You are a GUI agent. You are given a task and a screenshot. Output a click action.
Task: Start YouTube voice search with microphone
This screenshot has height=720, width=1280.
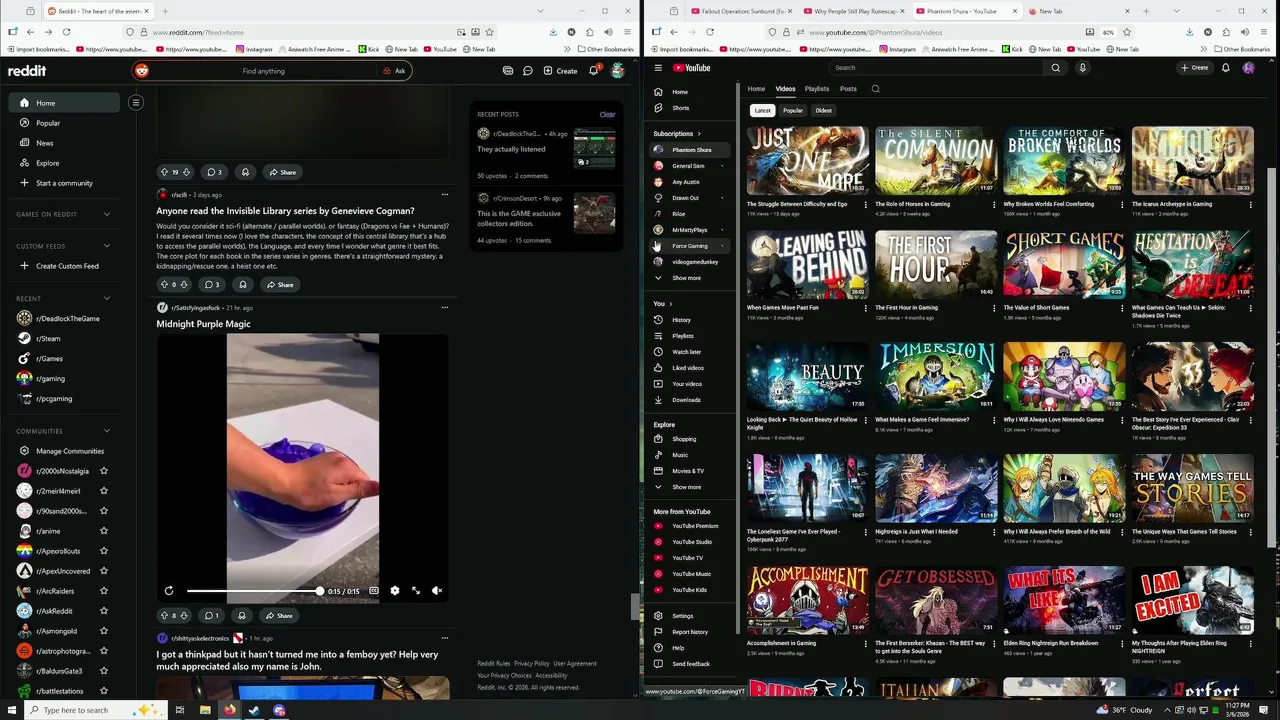pos(1082,68)
